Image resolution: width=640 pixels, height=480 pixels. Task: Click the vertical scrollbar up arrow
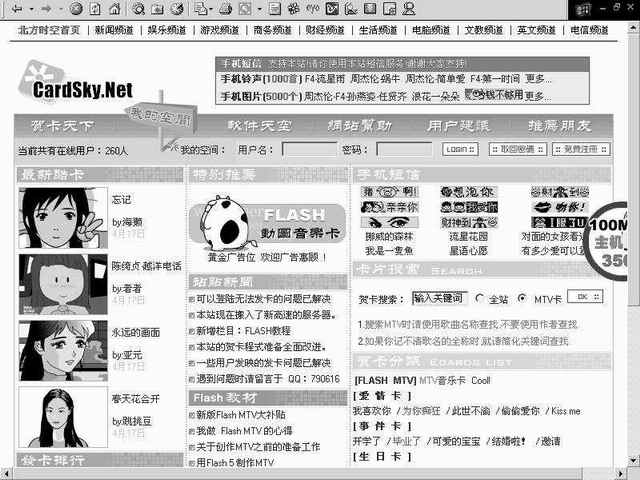633,29
